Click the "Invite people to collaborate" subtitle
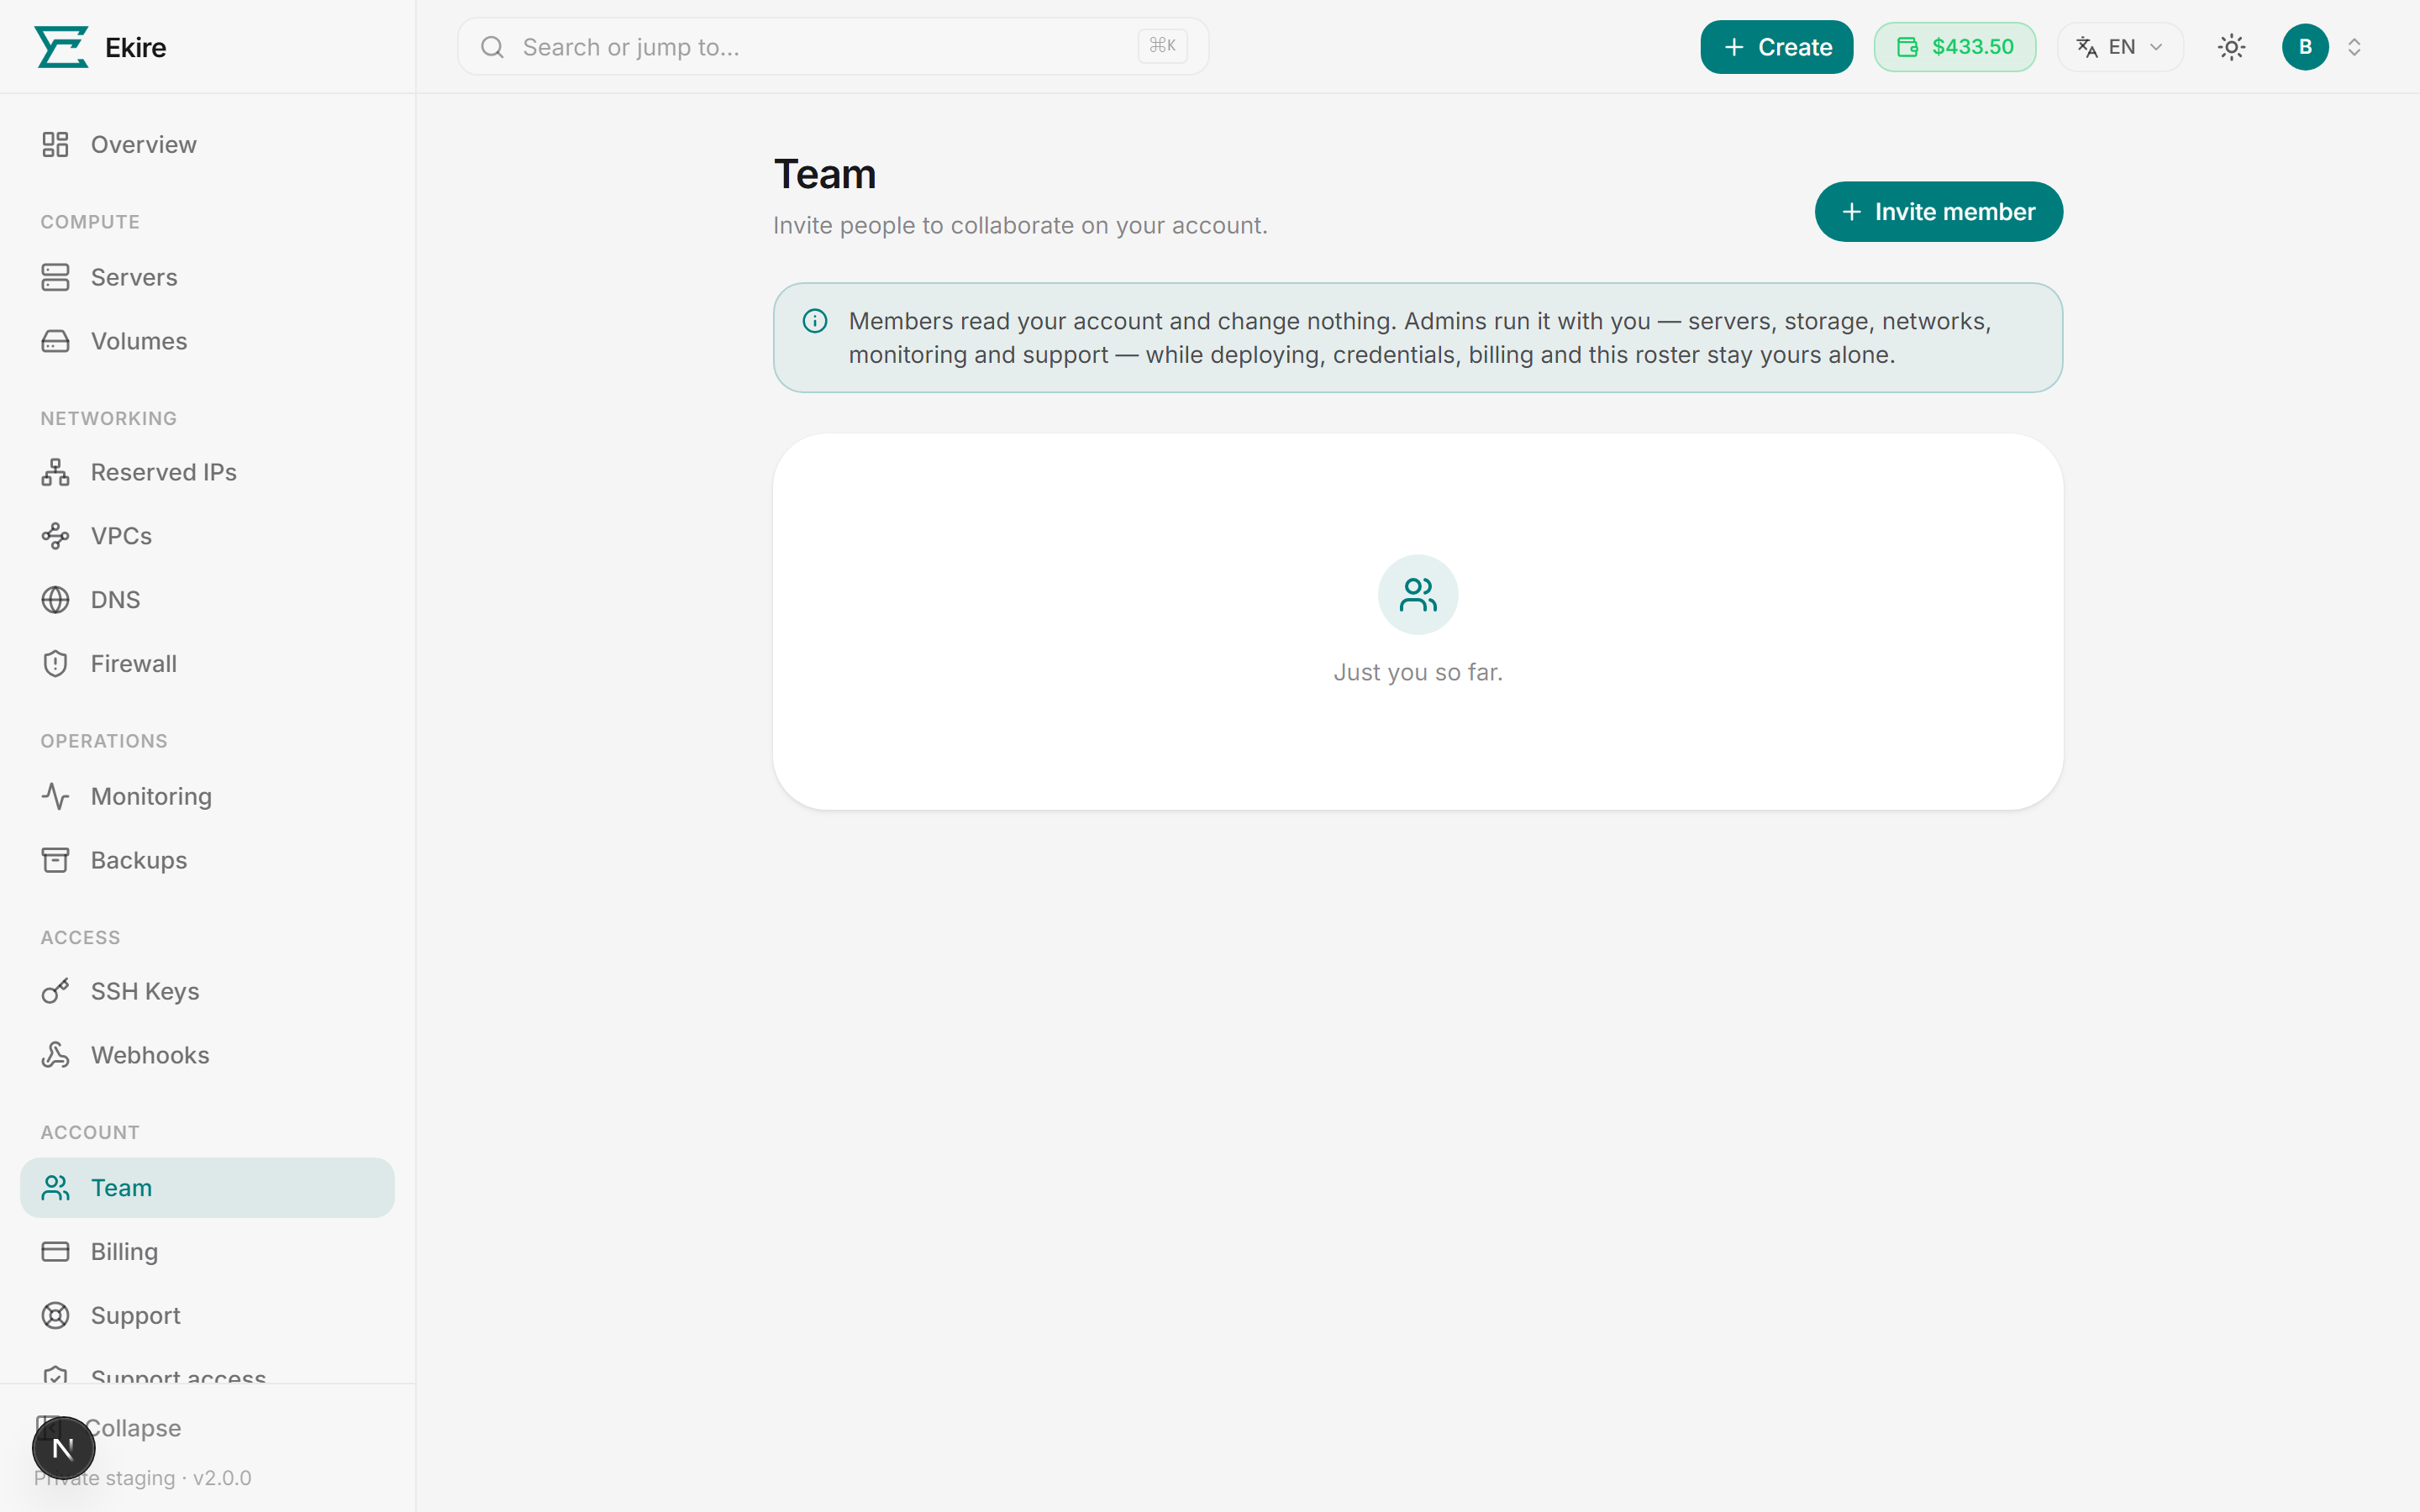Screen dimensions: 2420x1512 (x=1020, y=226)
